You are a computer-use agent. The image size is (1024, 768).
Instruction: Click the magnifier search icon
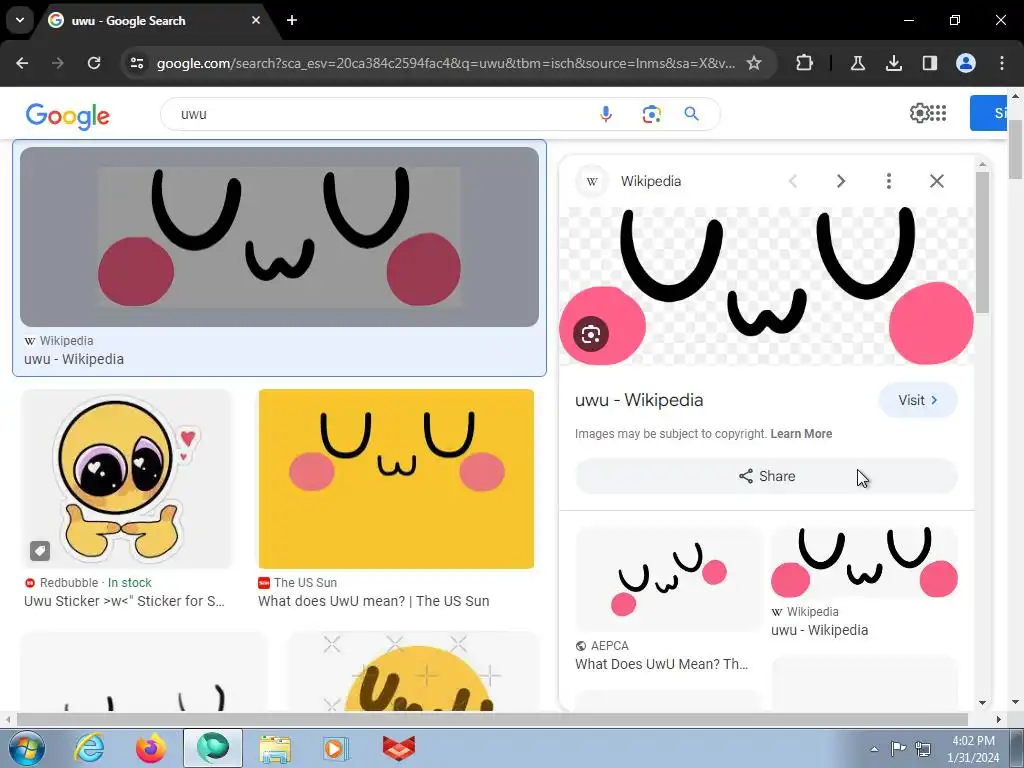692,114
